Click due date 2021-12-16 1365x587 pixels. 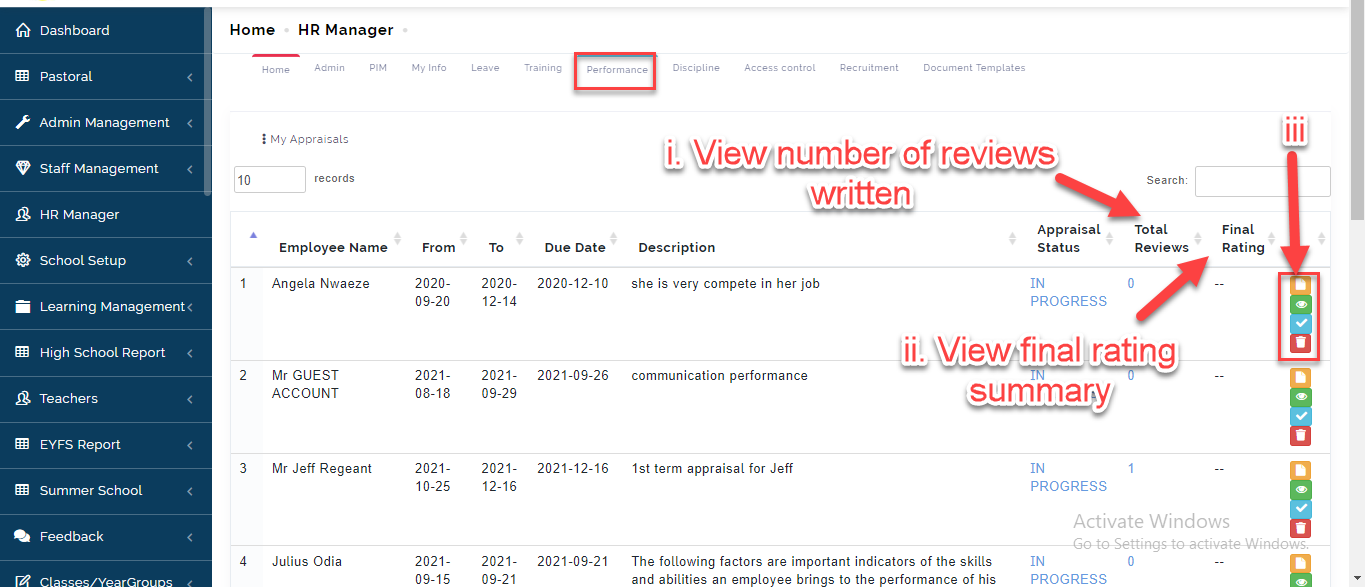(573, 468)
